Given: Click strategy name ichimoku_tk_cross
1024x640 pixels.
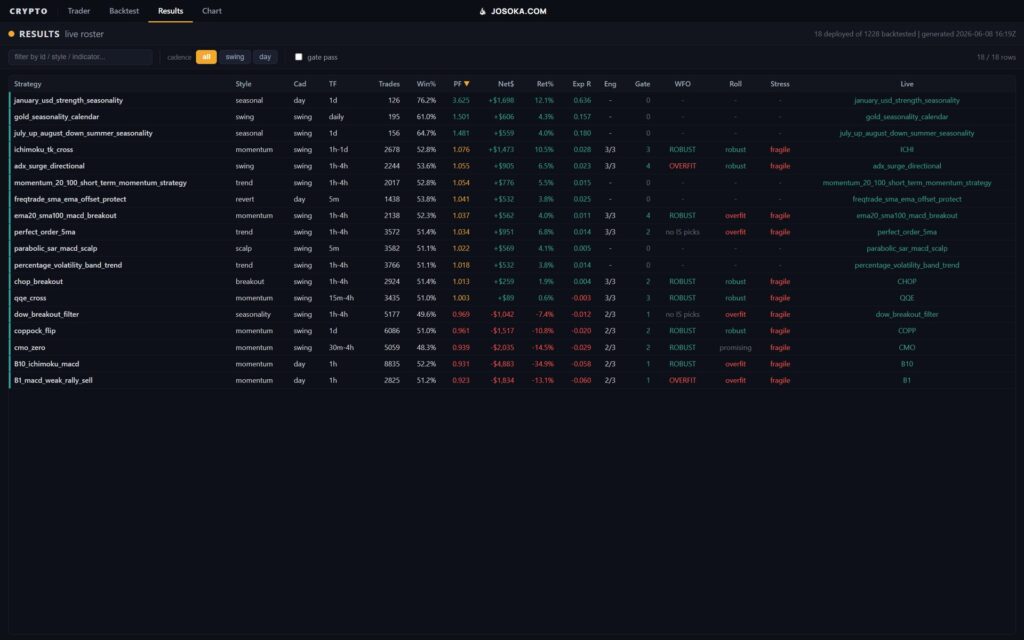Looking at the screenshot, I should coord(43,150).
